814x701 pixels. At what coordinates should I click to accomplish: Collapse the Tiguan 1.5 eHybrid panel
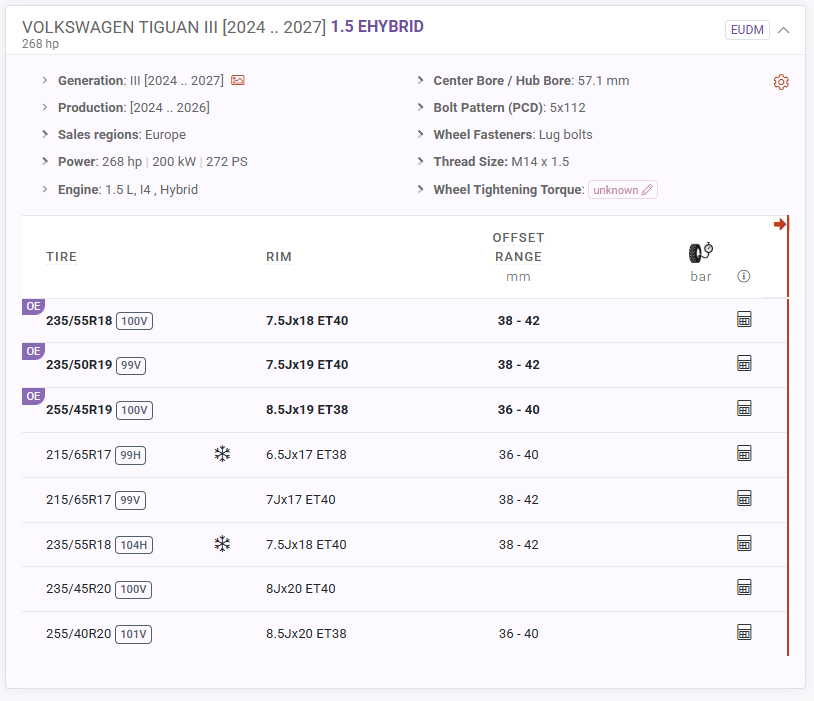pos(784,30)
